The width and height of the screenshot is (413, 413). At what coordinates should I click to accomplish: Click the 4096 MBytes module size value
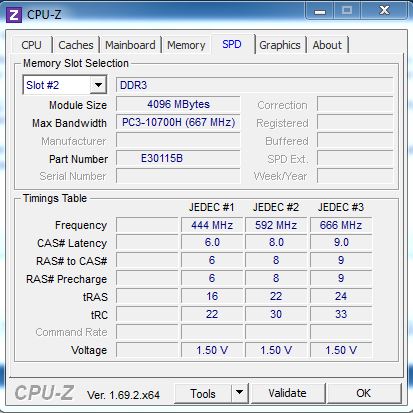point(178,104)
